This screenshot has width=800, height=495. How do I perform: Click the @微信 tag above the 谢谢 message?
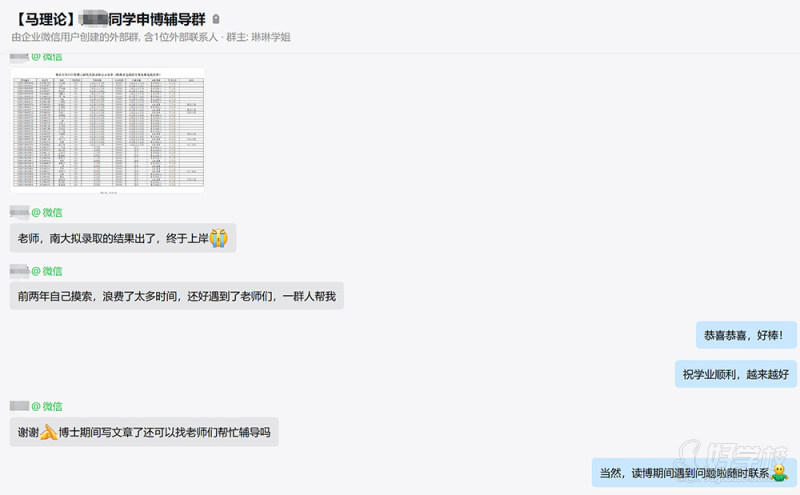(x=47, y=406)
